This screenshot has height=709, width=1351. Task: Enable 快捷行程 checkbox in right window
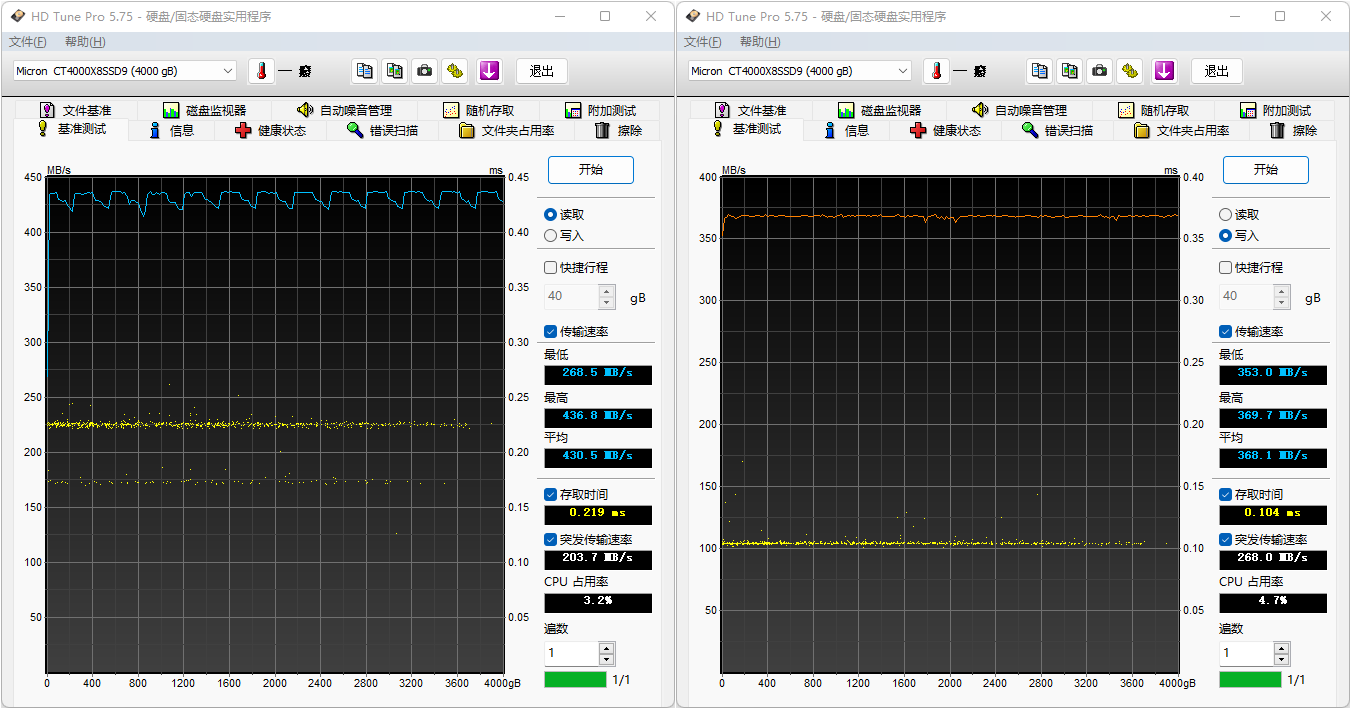1225,268
